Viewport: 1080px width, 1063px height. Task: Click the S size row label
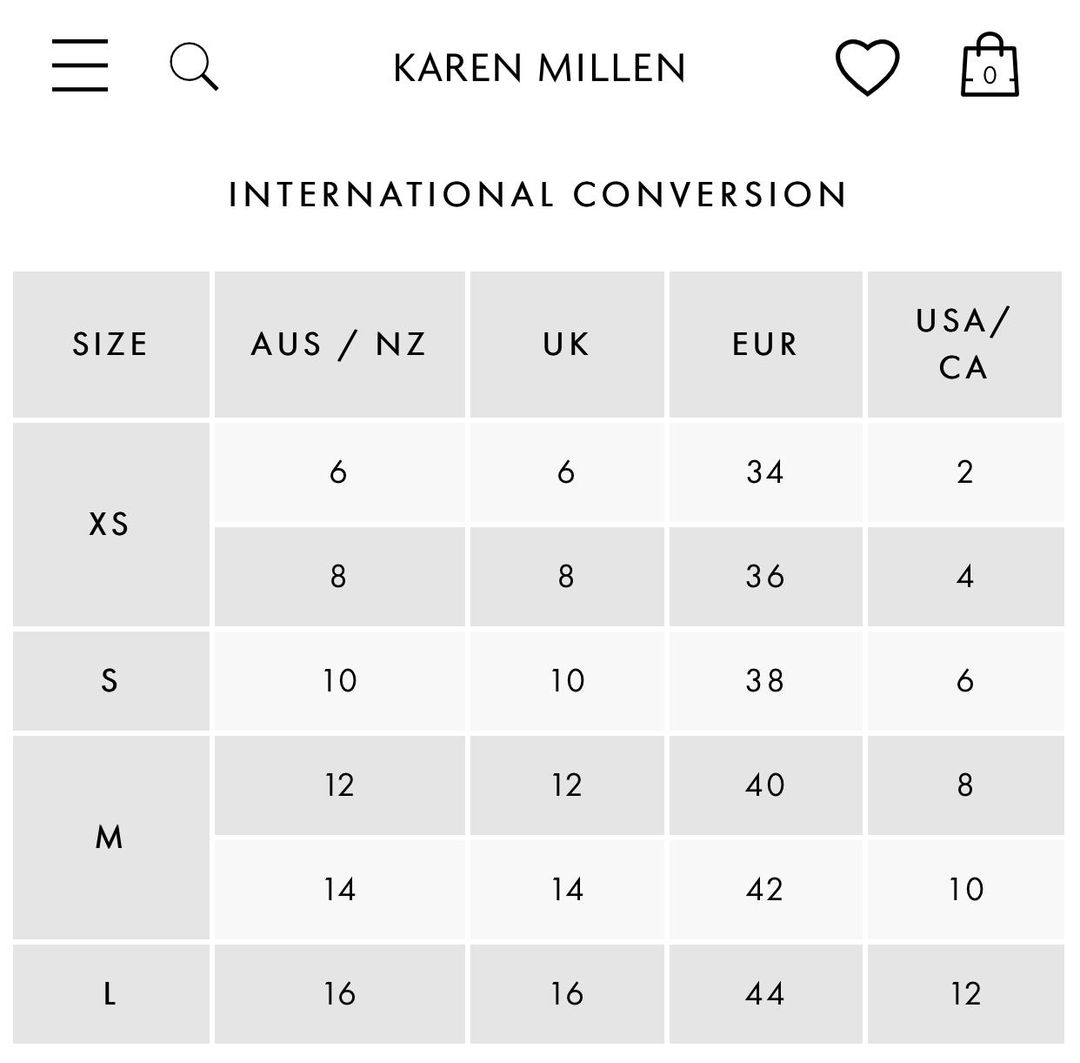(110, 680)
